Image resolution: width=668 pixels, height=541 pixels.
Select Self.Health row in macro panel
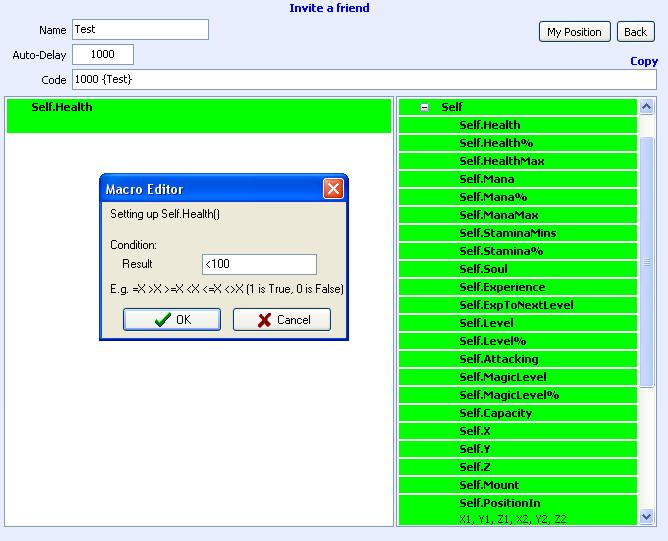pyautogui.click(x=198, y=115)
